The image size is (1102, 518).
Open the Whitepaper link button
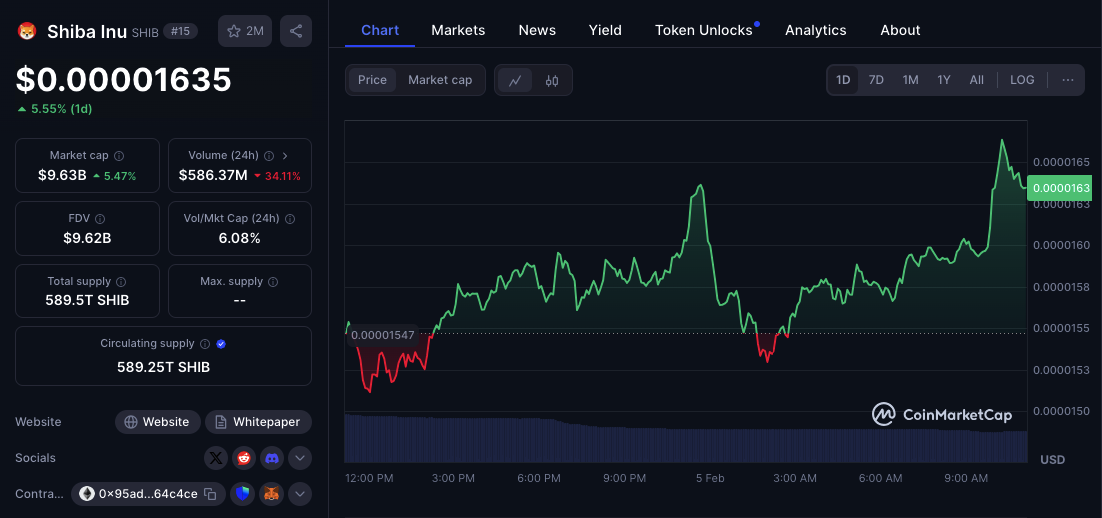coord(259,422)
